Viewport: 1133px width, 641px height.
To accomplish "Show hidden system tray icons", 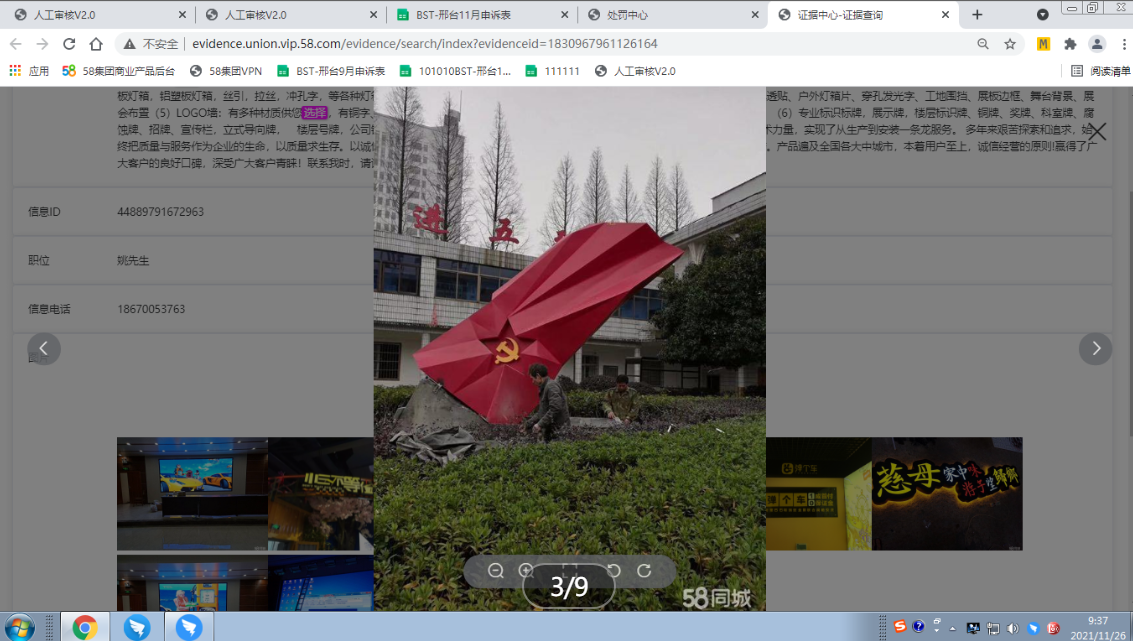I will click(952, 629).
